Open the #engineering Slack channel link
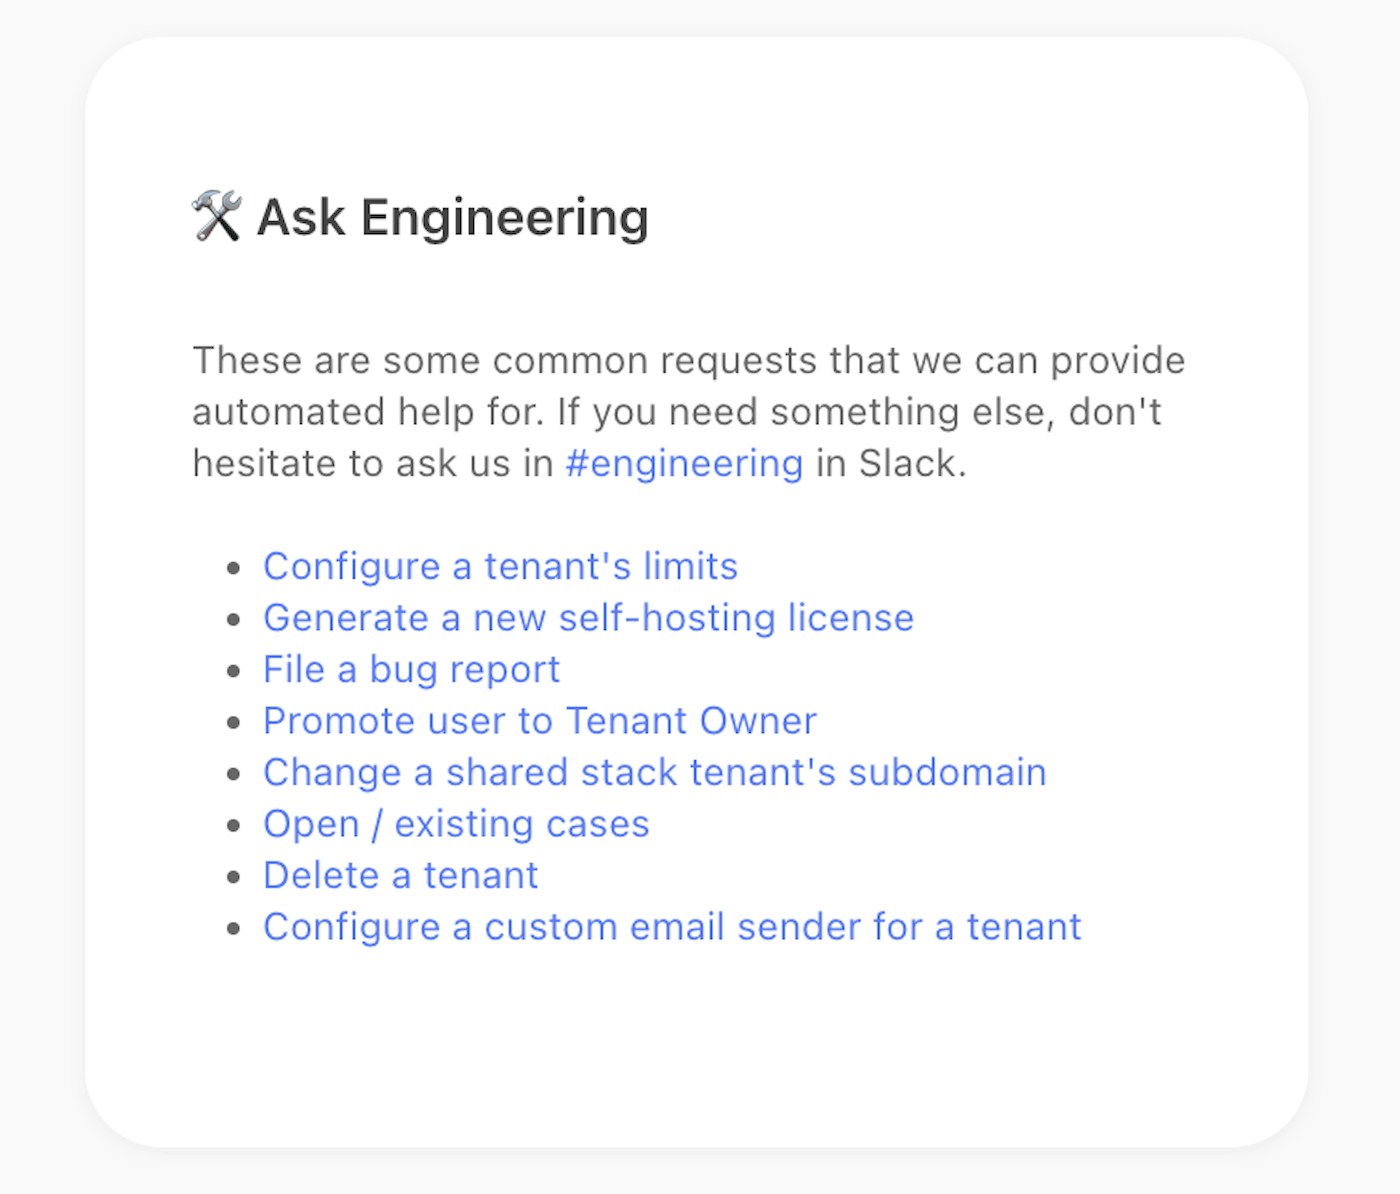The height and width of the screenshot is (1194, 1400). [x=684, y=464]
